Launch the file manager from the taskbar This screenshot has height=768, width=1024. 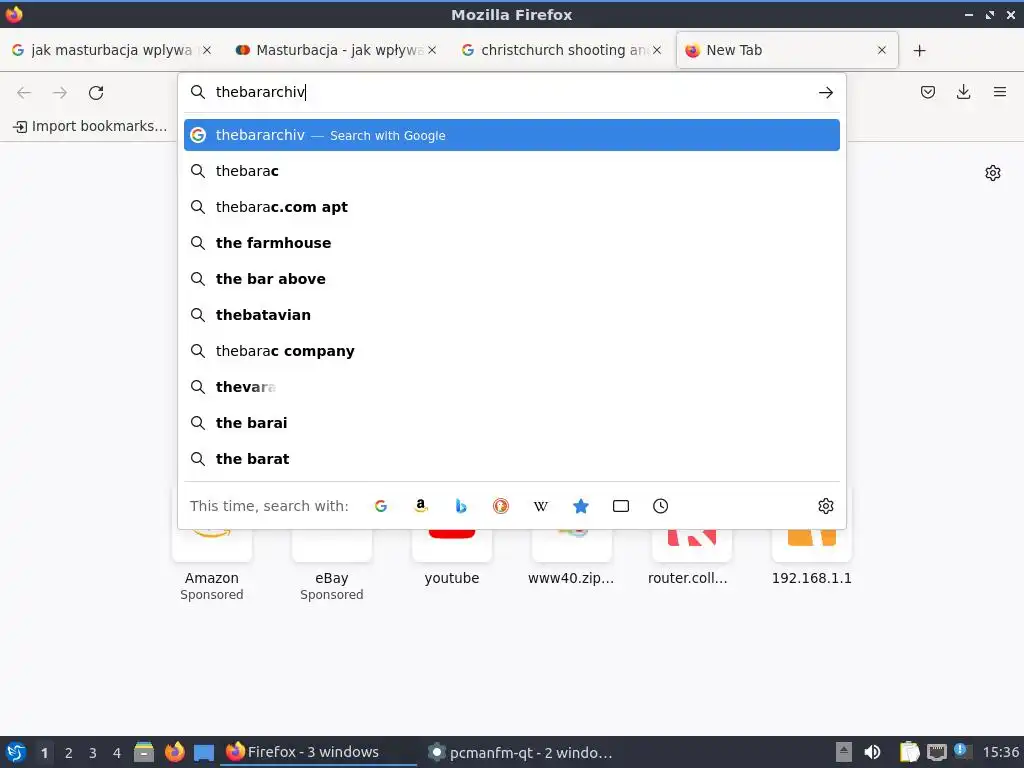144,752
